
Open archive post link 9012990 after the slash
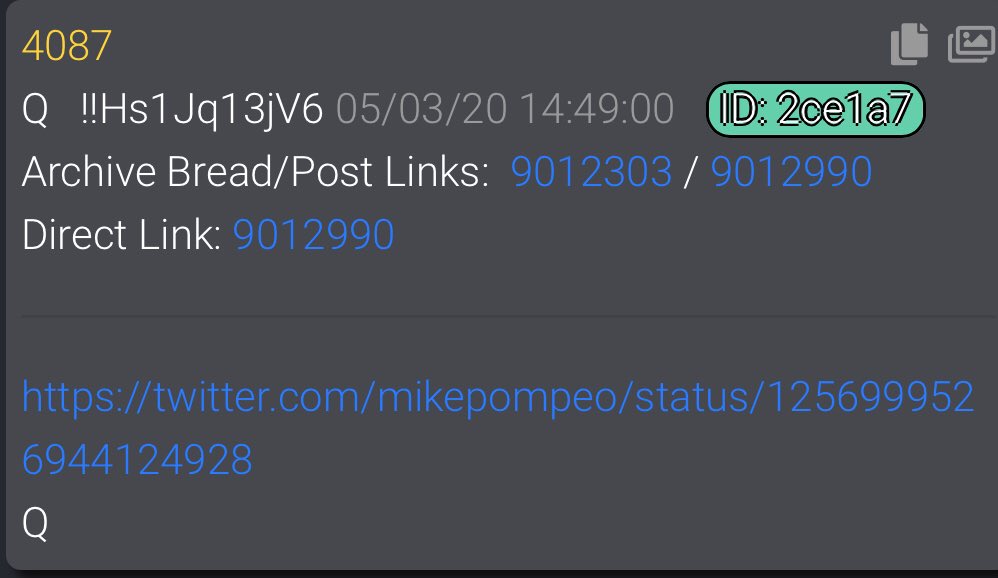point(791,172)
